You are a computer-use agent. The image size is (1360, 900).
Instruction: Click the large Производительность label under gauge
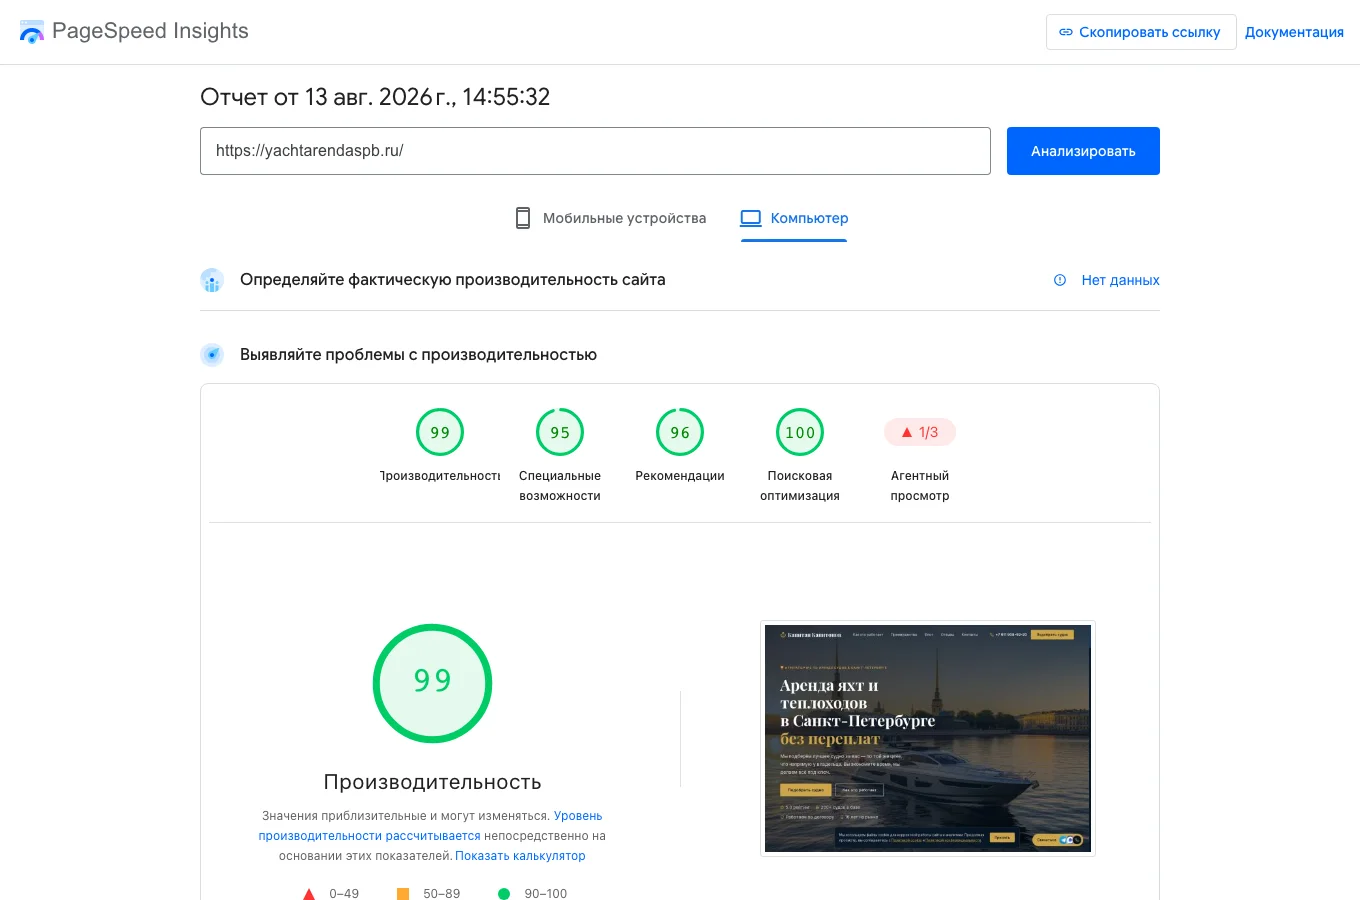[x=433, y=782]
